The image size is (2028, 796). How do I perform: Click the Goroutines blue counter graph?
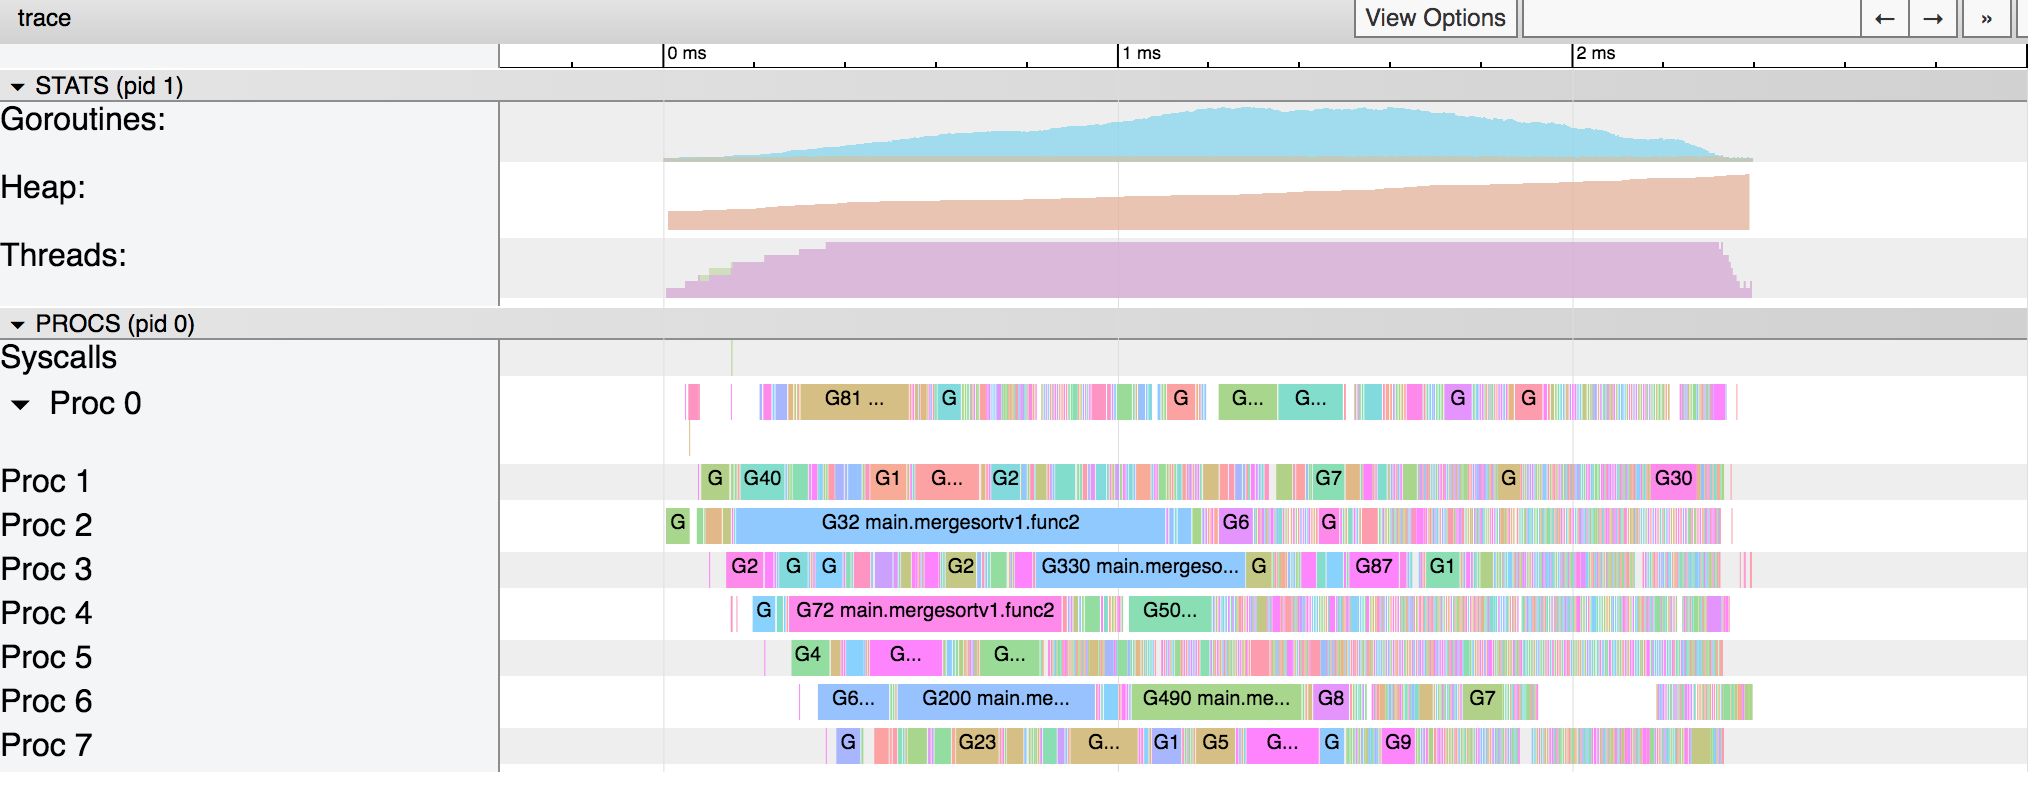(x=1208, y=134)
